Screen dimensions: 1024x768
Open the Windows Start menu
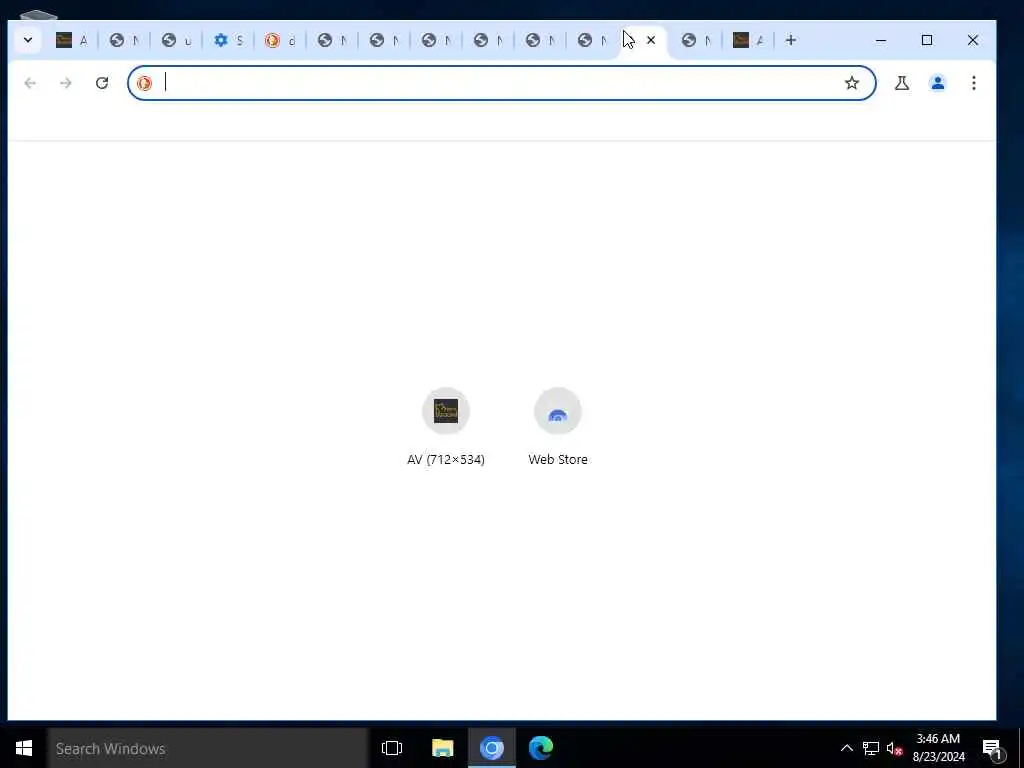(24, 748)
